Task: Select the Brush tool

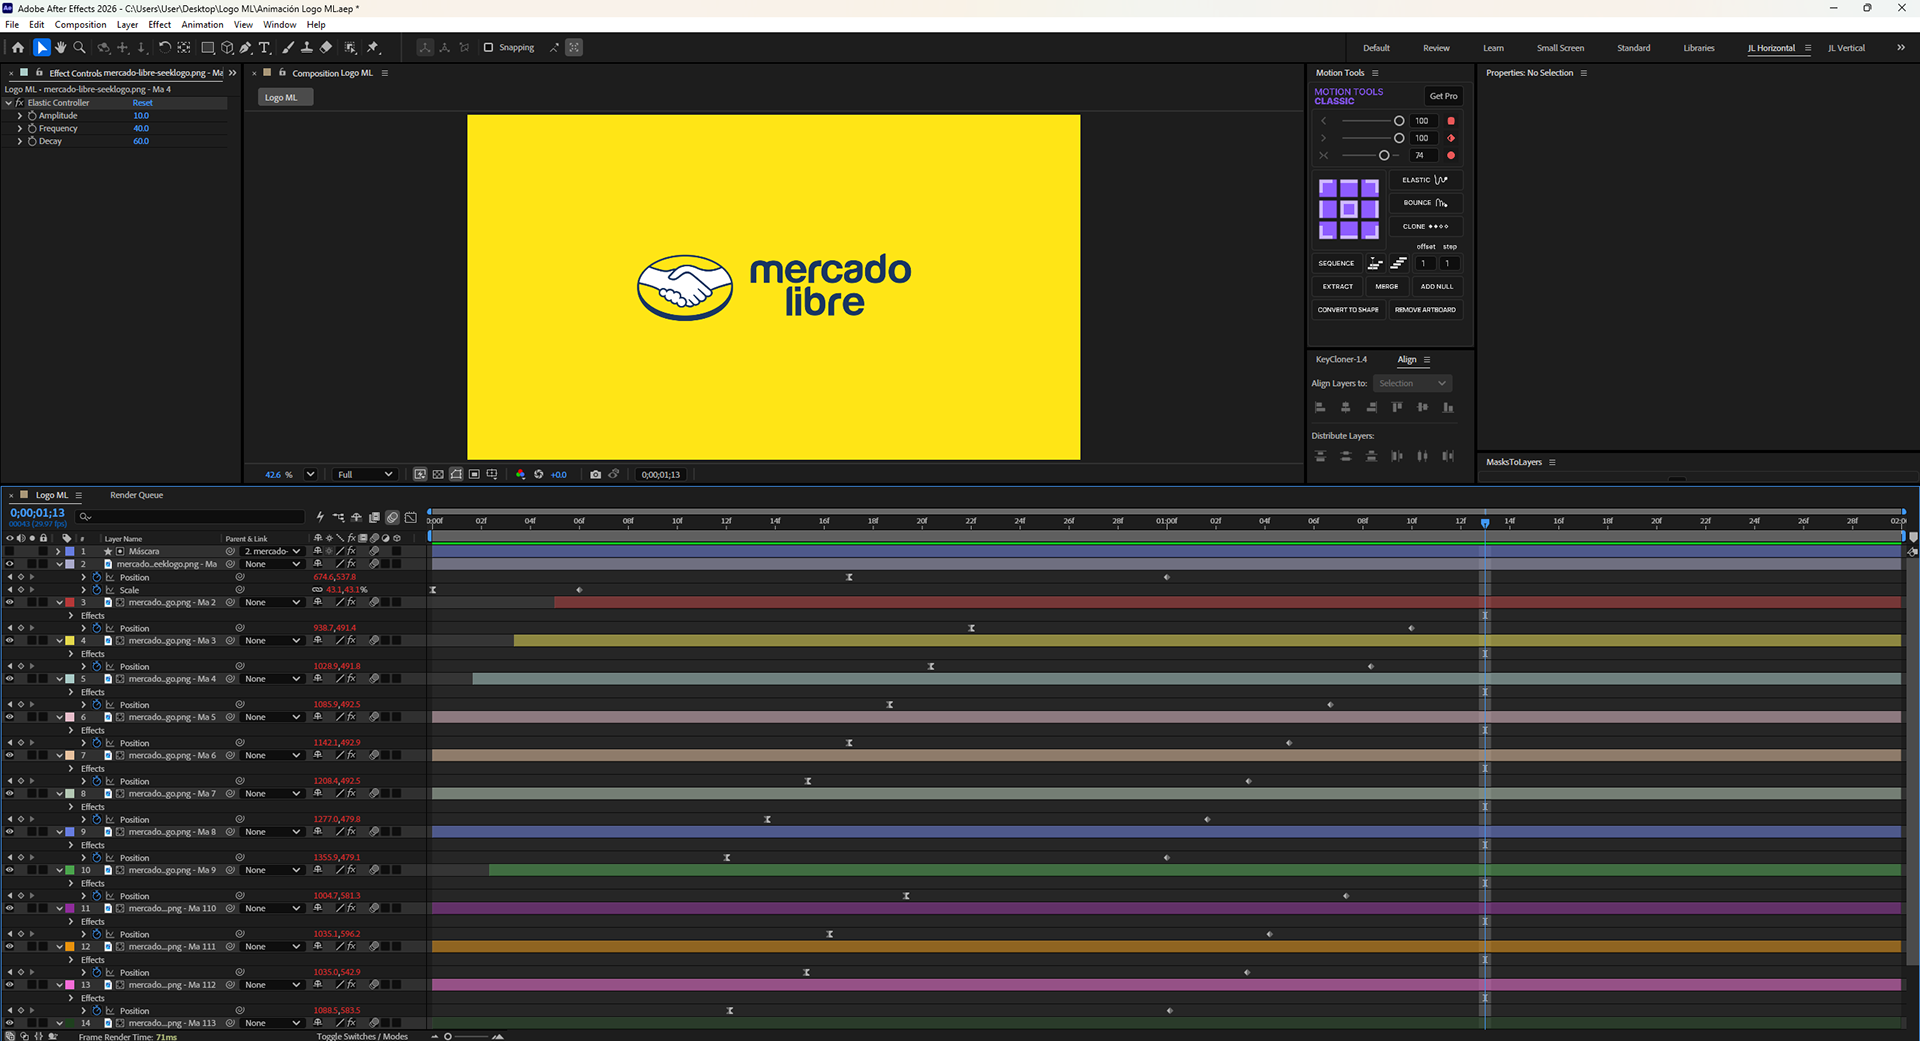Action: [x=288, y=47]
